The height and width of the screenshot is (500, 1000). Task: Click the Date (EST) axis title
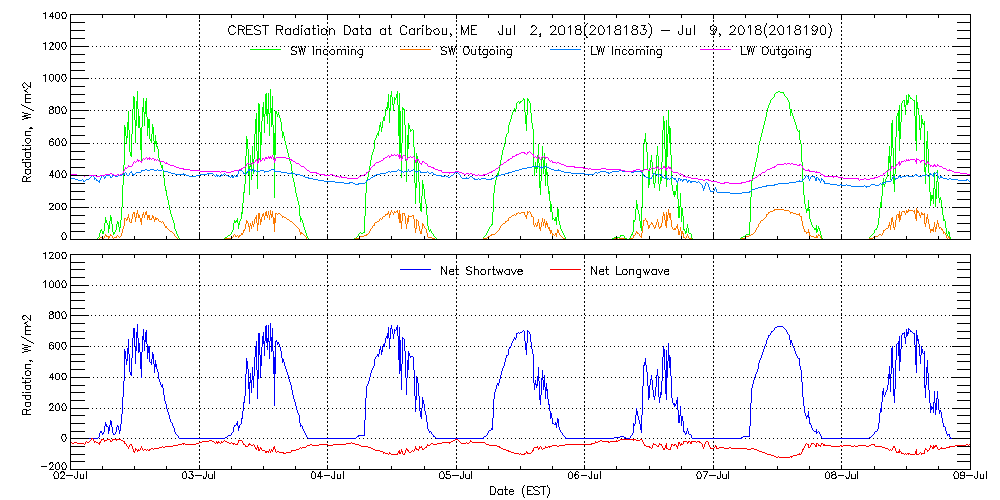(521, 491)
